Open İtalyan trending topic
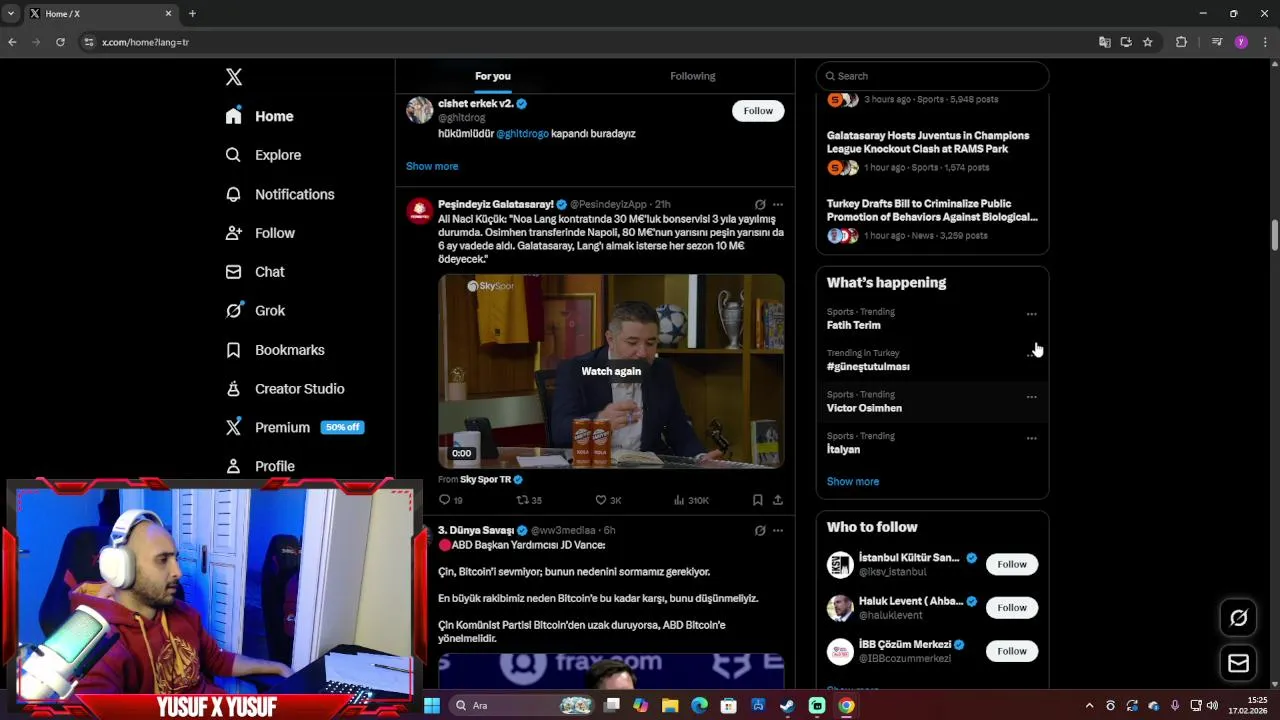Screen dimensions: 1280x720 (x=843, y=450)
